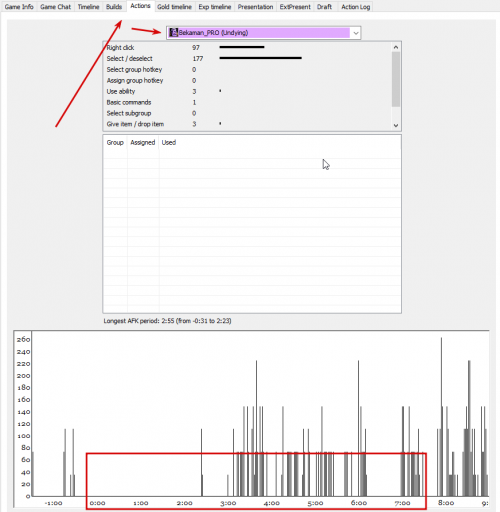
Task: Click the Longest AFK period text
Action: (167, 321)
